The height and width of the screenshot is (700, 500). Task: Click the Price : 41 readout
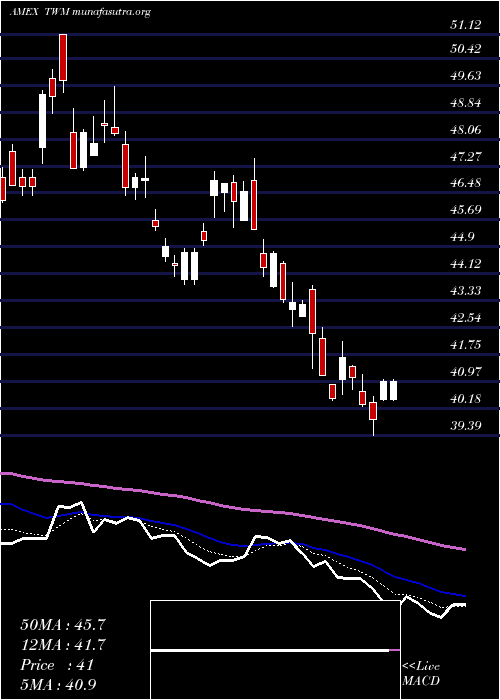(x=57, y=665)
